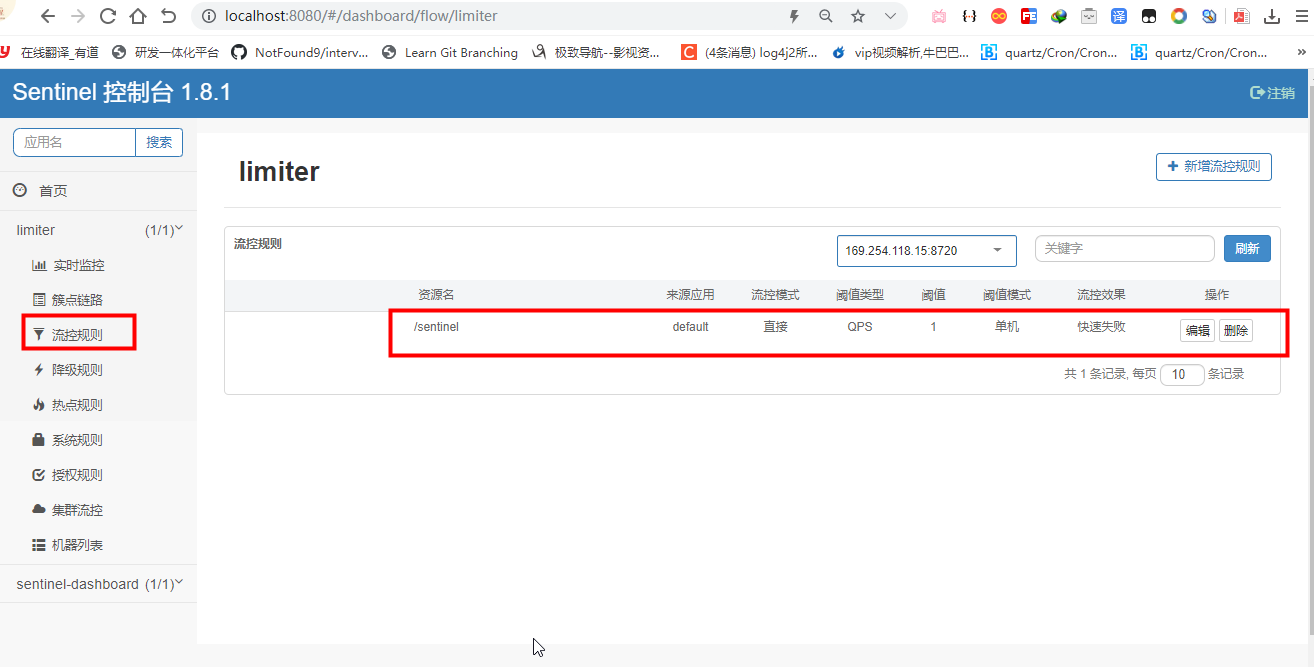Open the gray clipboard-face extension
Viewport: 1314px width, 667px height.
click(1088, 16)
